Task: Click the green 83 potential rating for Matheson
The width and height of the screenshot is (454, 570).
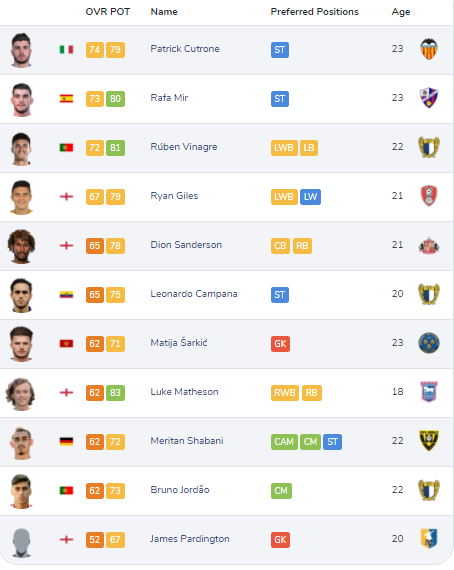Action: click(115, 393)
